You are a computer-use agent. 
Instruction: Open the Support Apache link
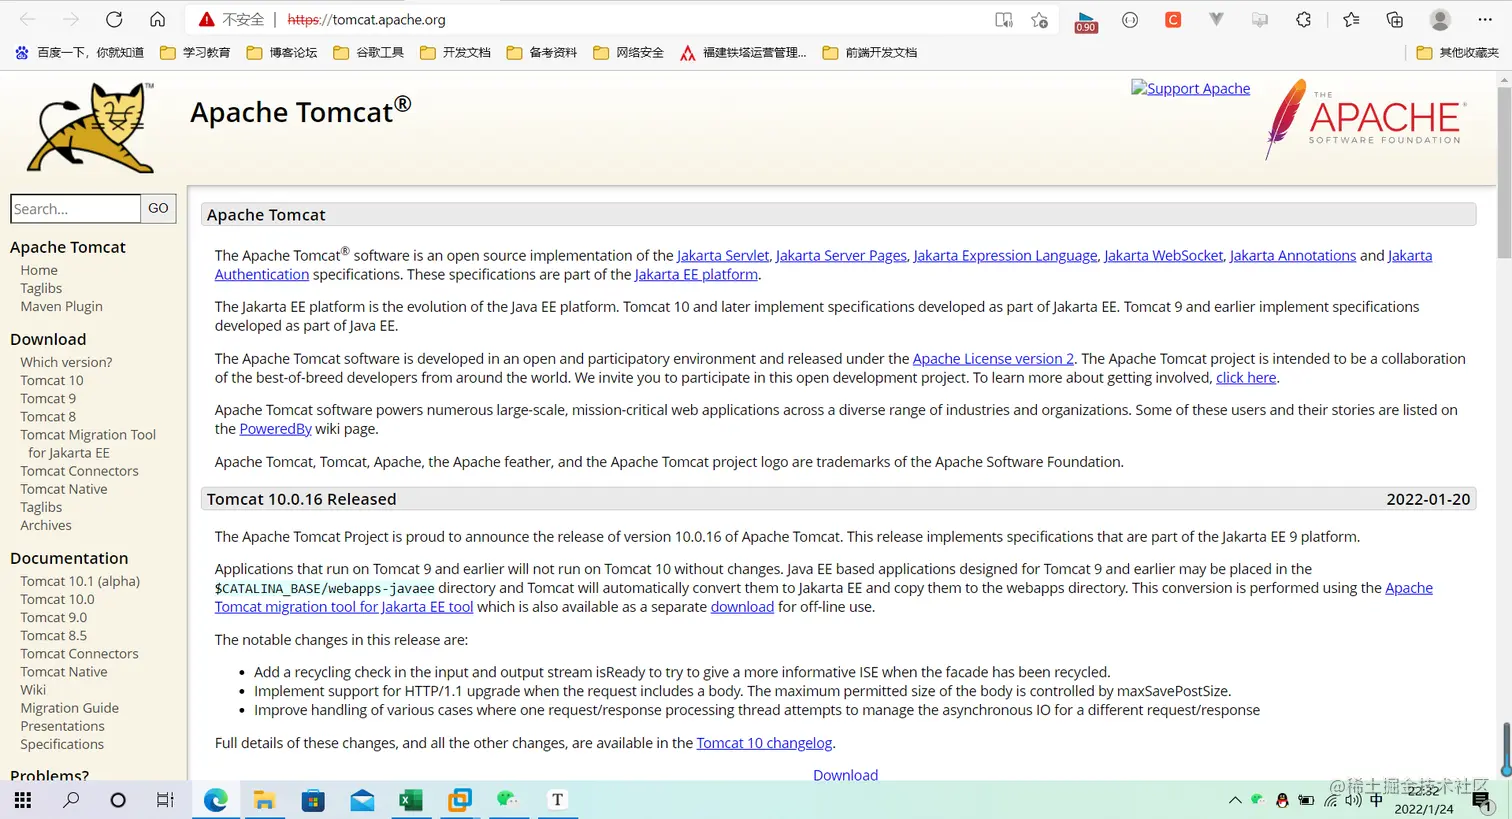[x=1190, y=88]
